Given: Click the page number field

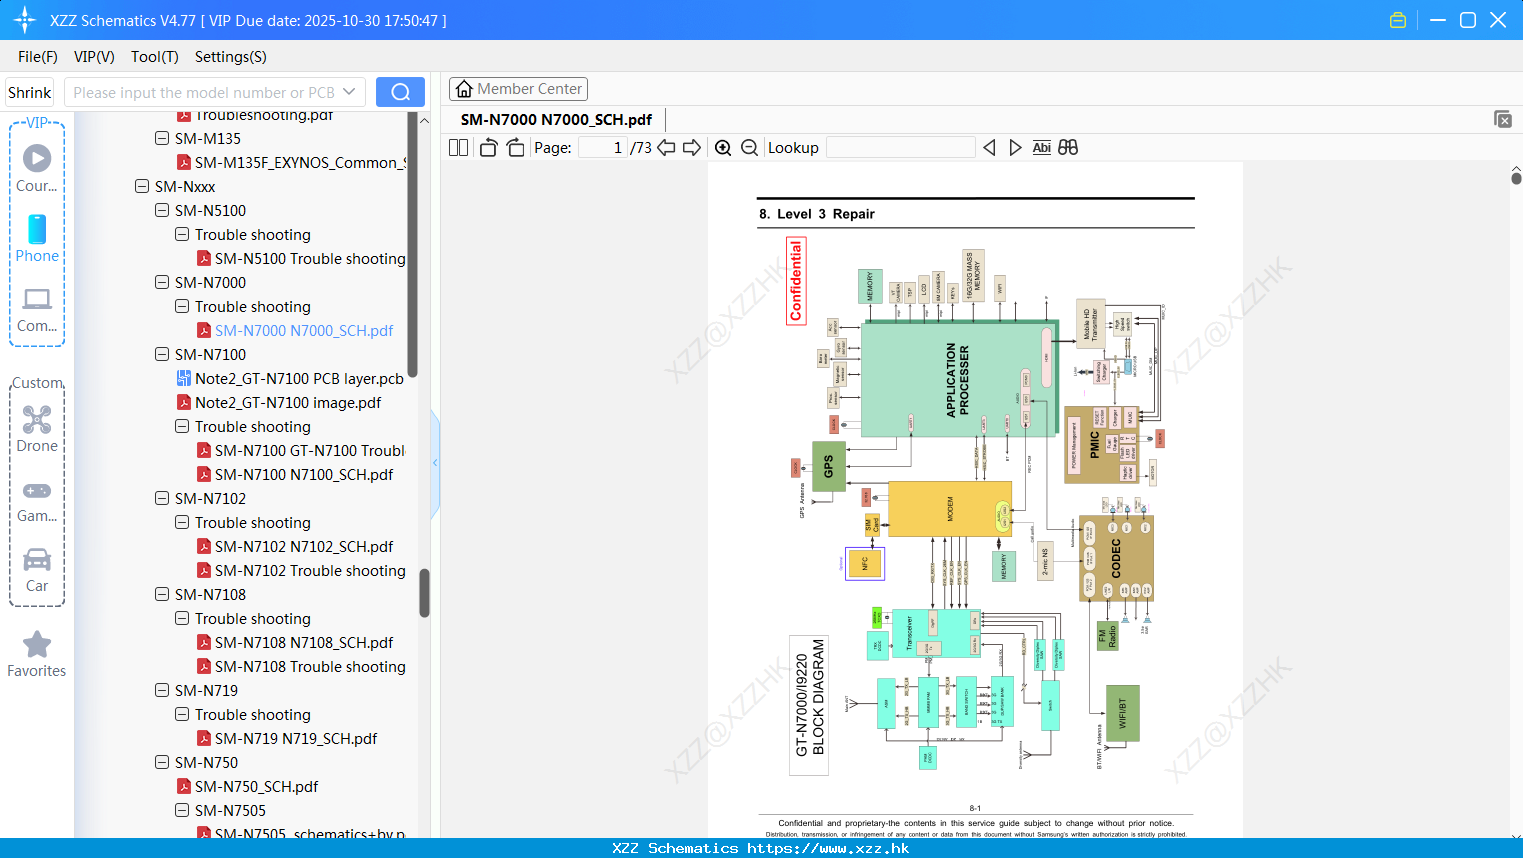Looking at the screenshot, I should coord(603,148).
